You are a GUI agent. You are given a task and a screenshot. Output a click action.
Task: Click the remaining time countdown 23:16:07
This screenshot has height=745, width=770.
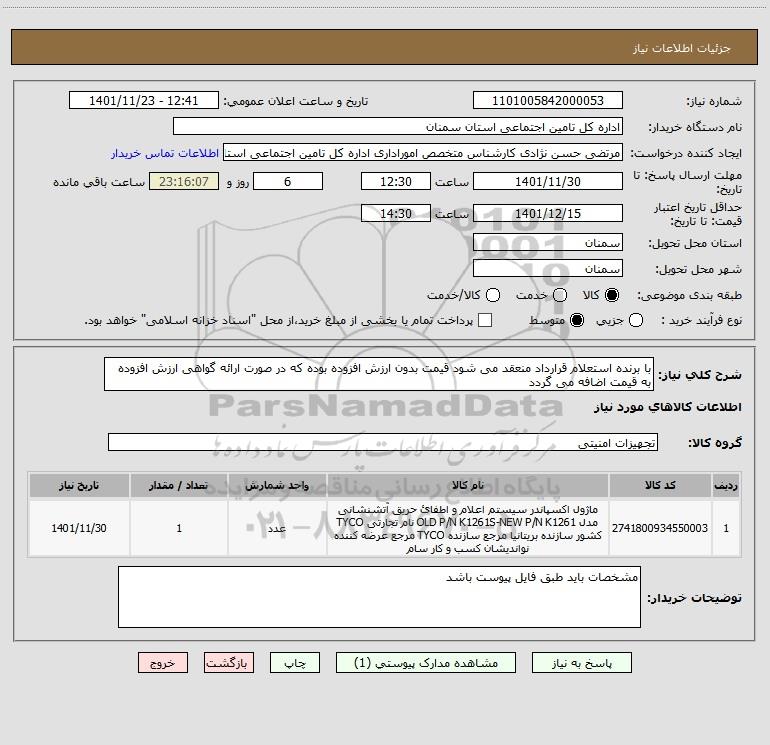click(184, 181)
